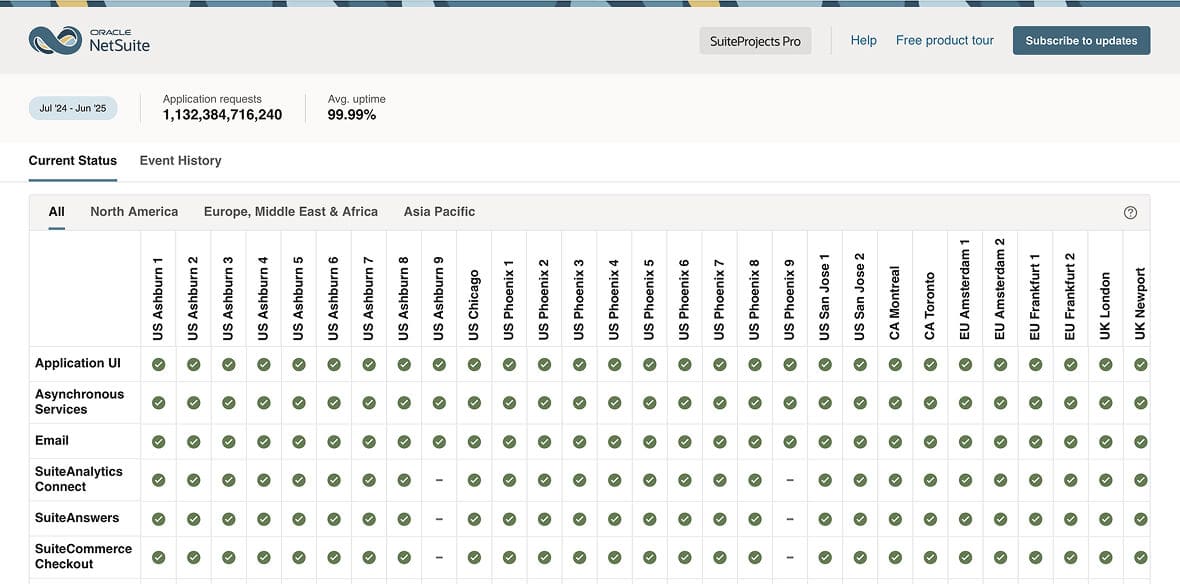Click the dash for SuiteAnswers US Ashburn 9
Image resolution: width=1180 pixels, height=584 pixels.
click(439, 519)
